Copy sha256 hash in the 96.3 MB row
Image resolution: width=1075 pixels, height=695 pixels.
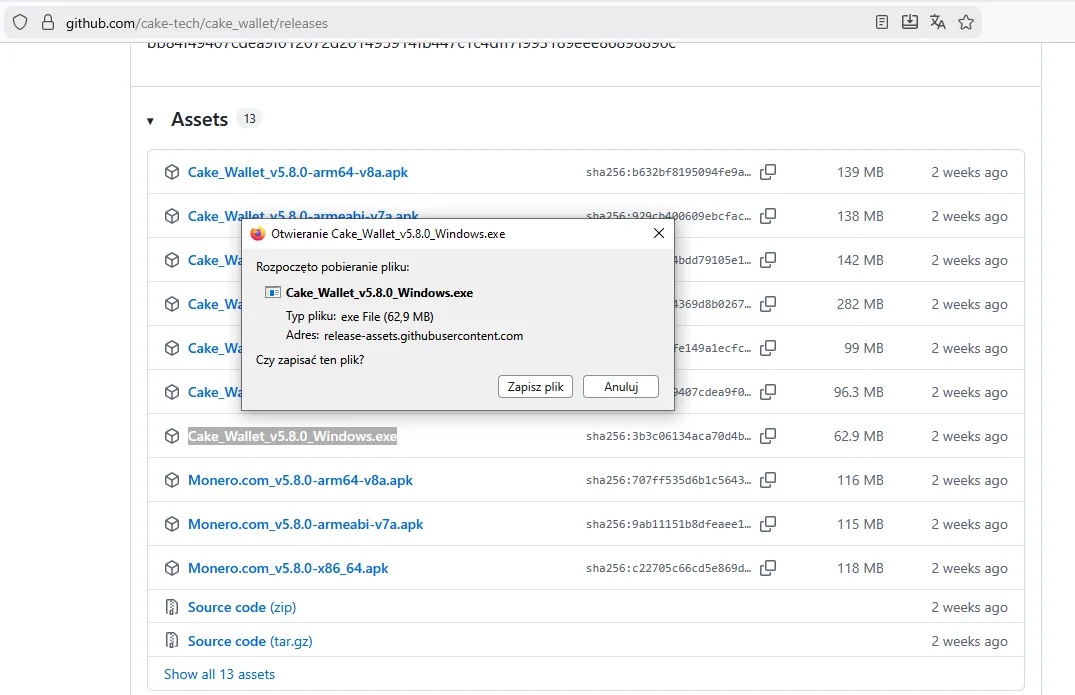768,391
